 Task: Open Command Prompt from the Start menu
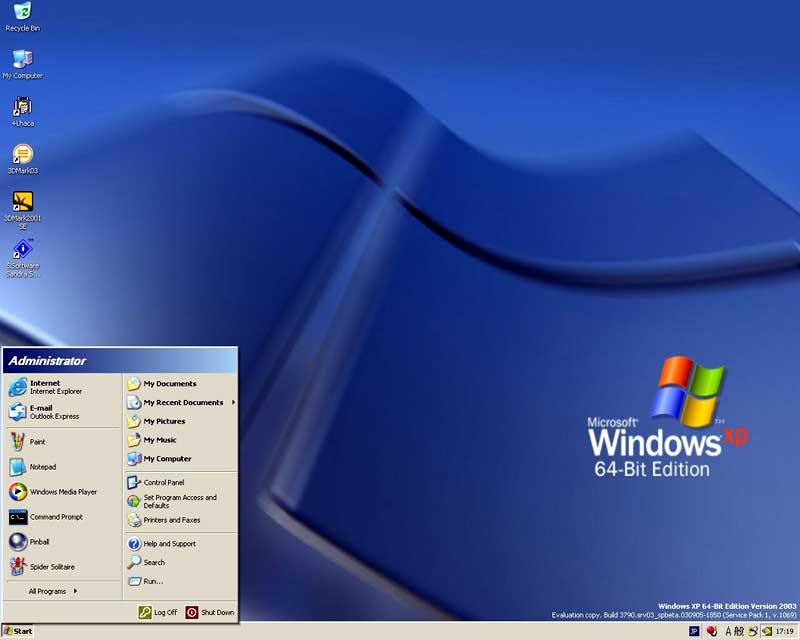click(x=62, y=516)
